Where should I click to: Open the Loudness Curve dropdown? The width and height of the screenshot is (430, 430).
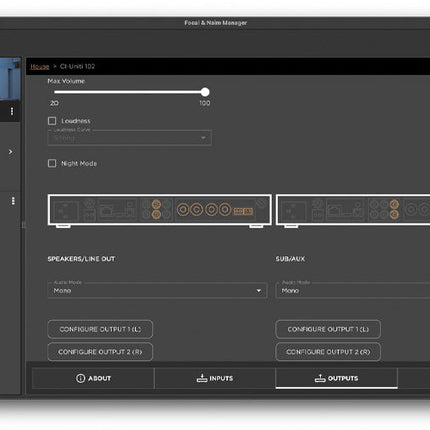130,138
